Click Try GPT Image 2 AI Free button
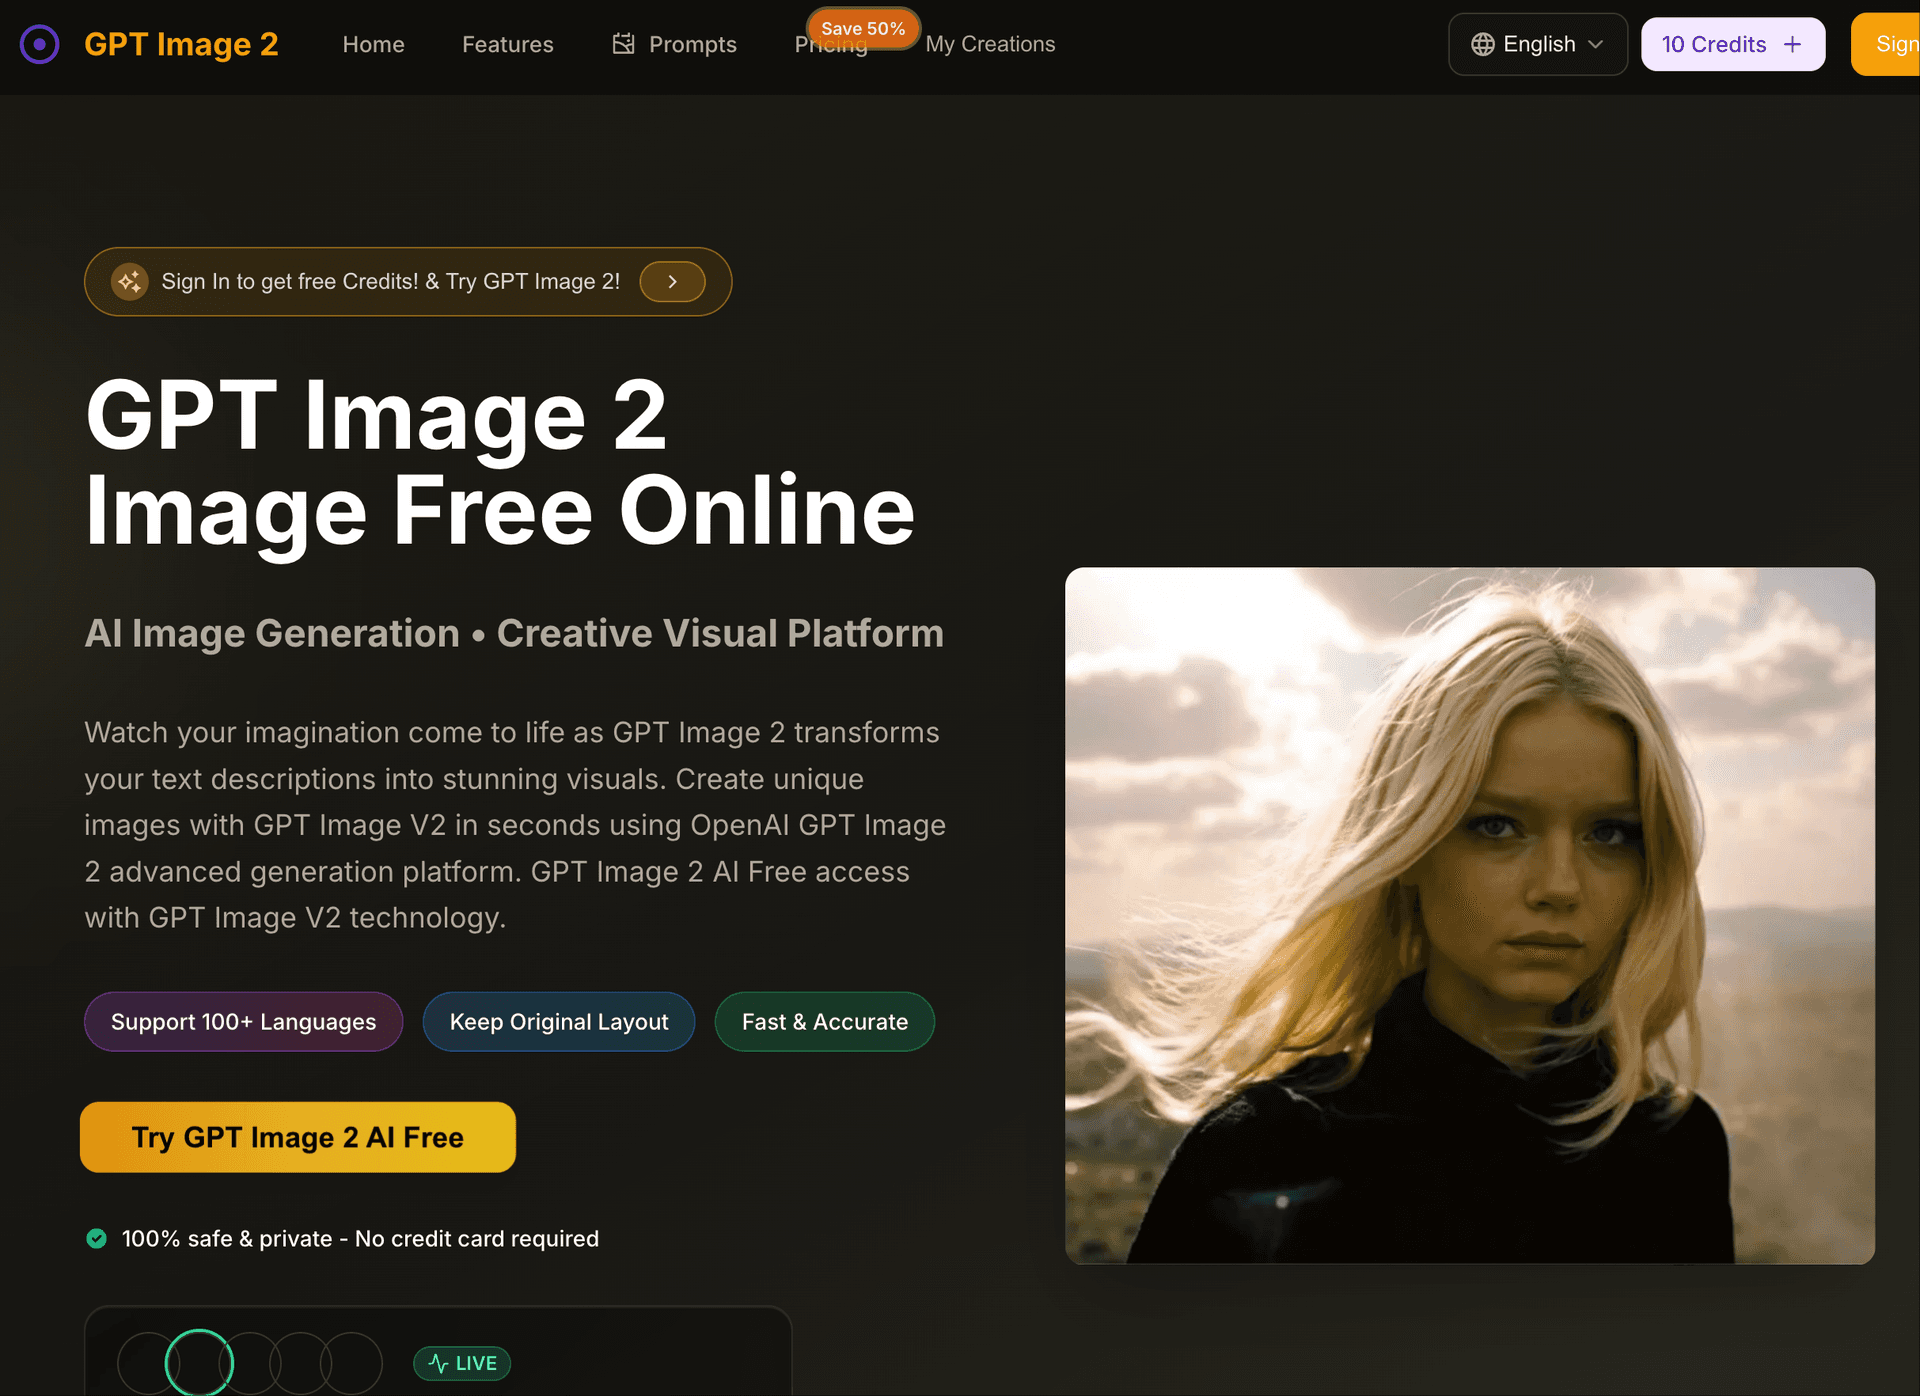Viewport: 1920px width, 1396px height. pos(298,1138)
